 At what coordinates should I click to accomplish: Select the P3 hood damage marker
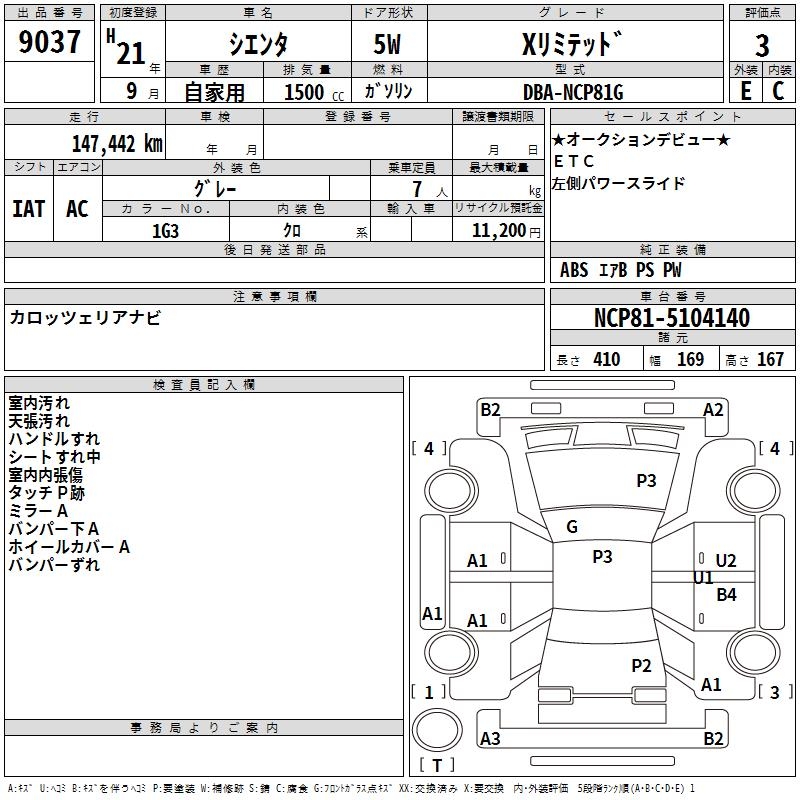(646, 481)
